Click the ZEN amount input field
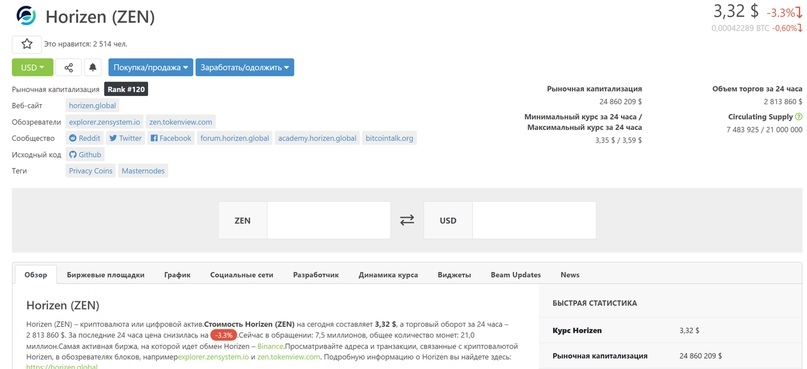Viewport: 807px width, 369px height. click(x=329, y=220)
